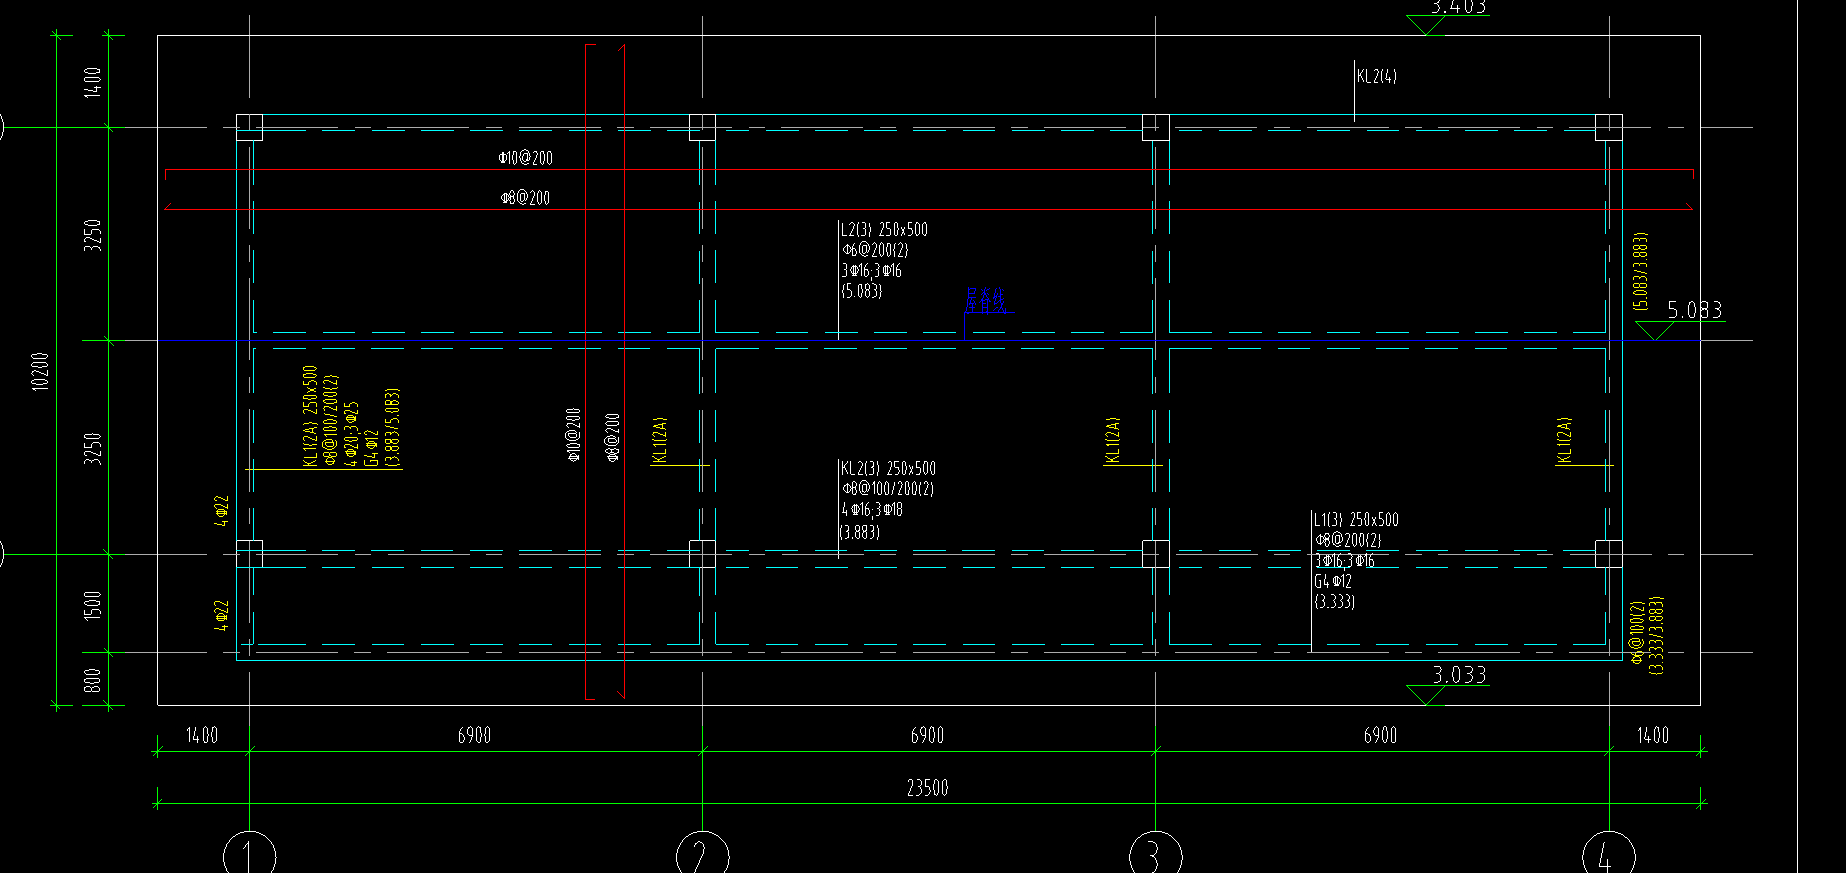Click the axis bubble numbered 4
1846x873 pixels.
(x=1609, y=856)
